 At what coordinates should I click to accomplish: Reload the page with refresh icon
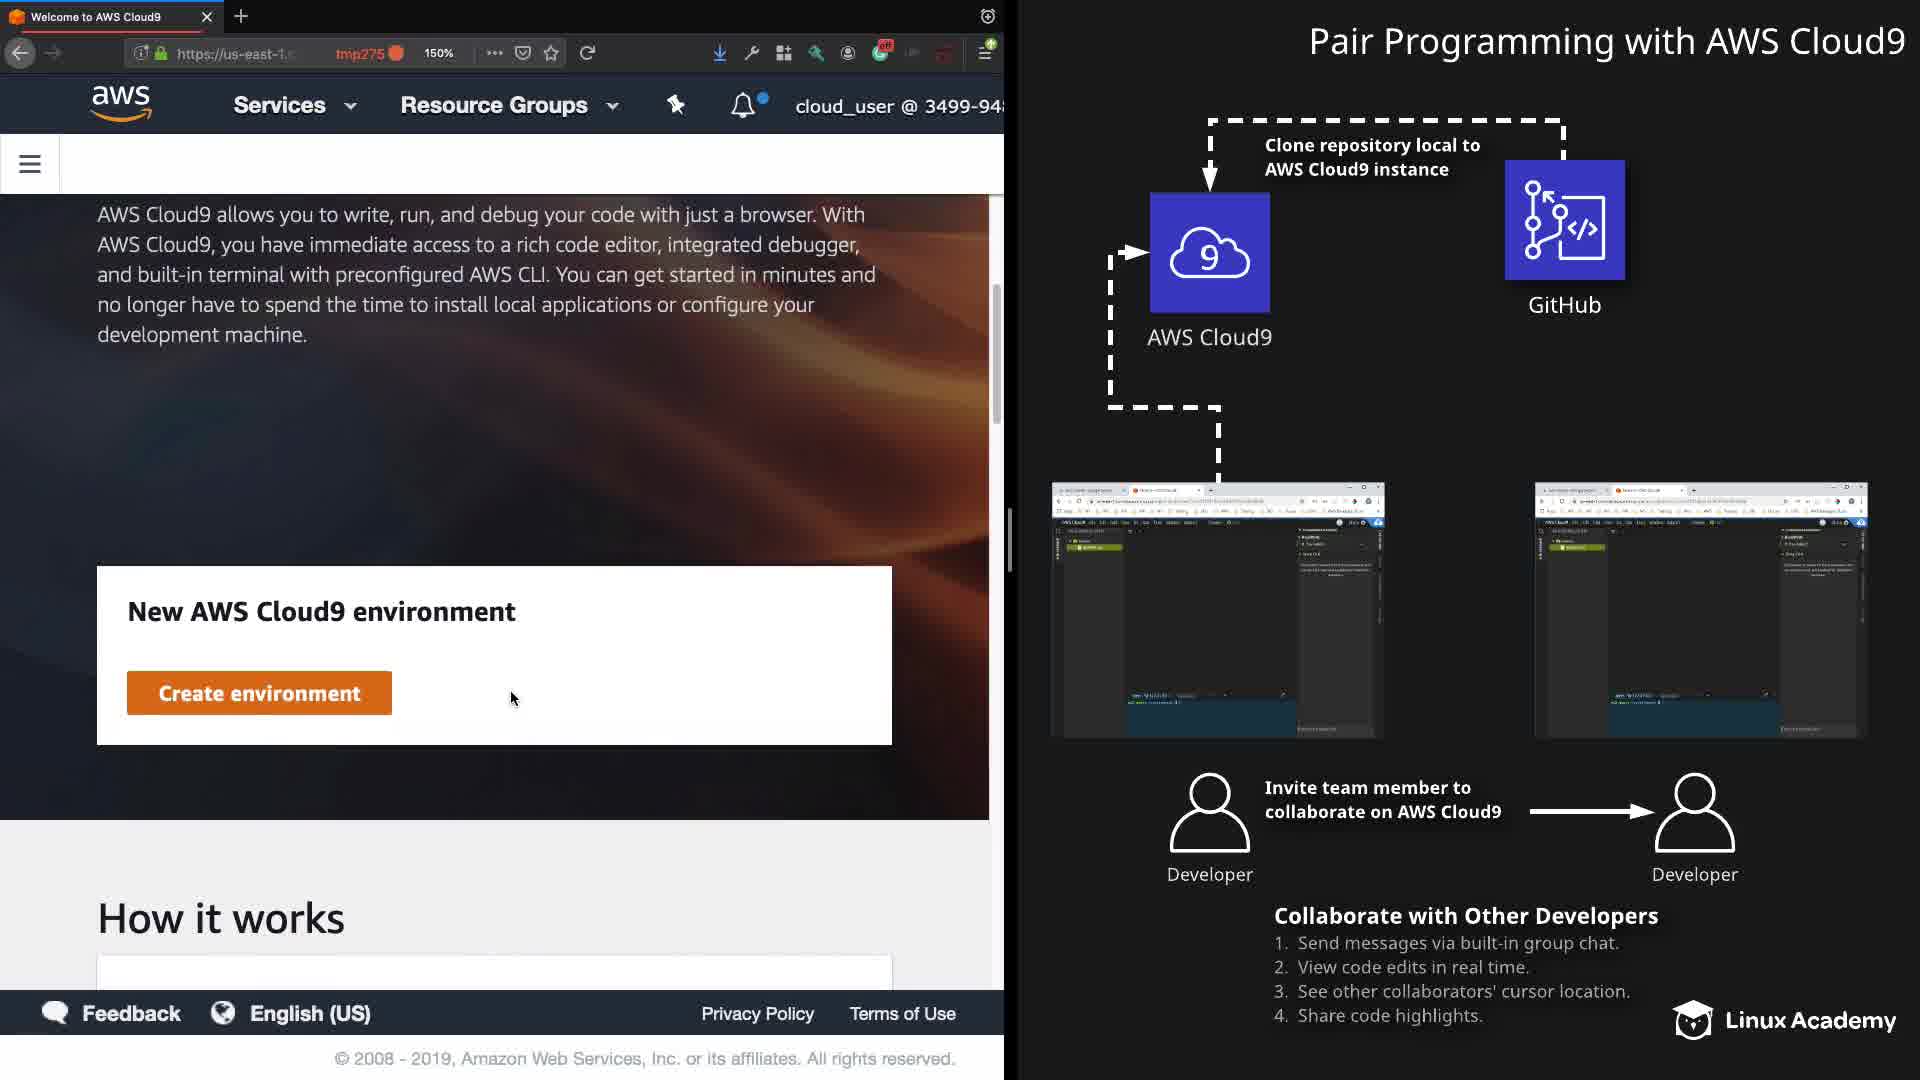tap(588, 53)
